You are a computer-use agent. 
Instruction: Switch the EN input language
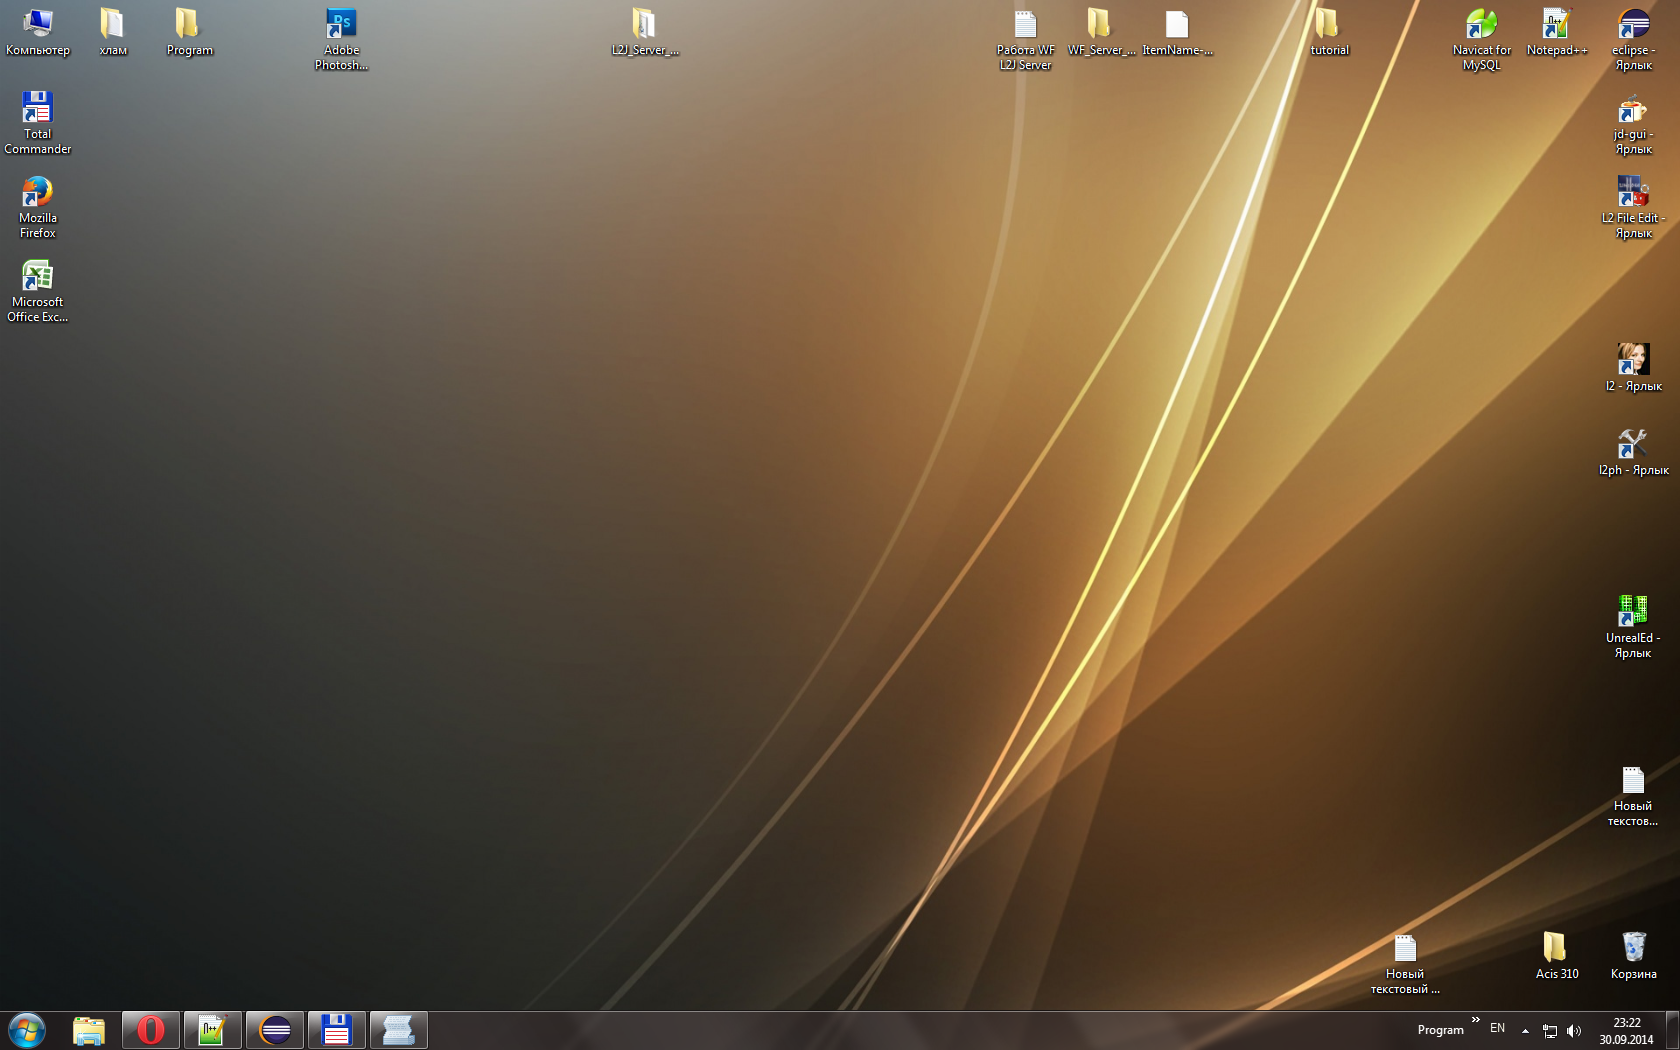[1497, 1028]
